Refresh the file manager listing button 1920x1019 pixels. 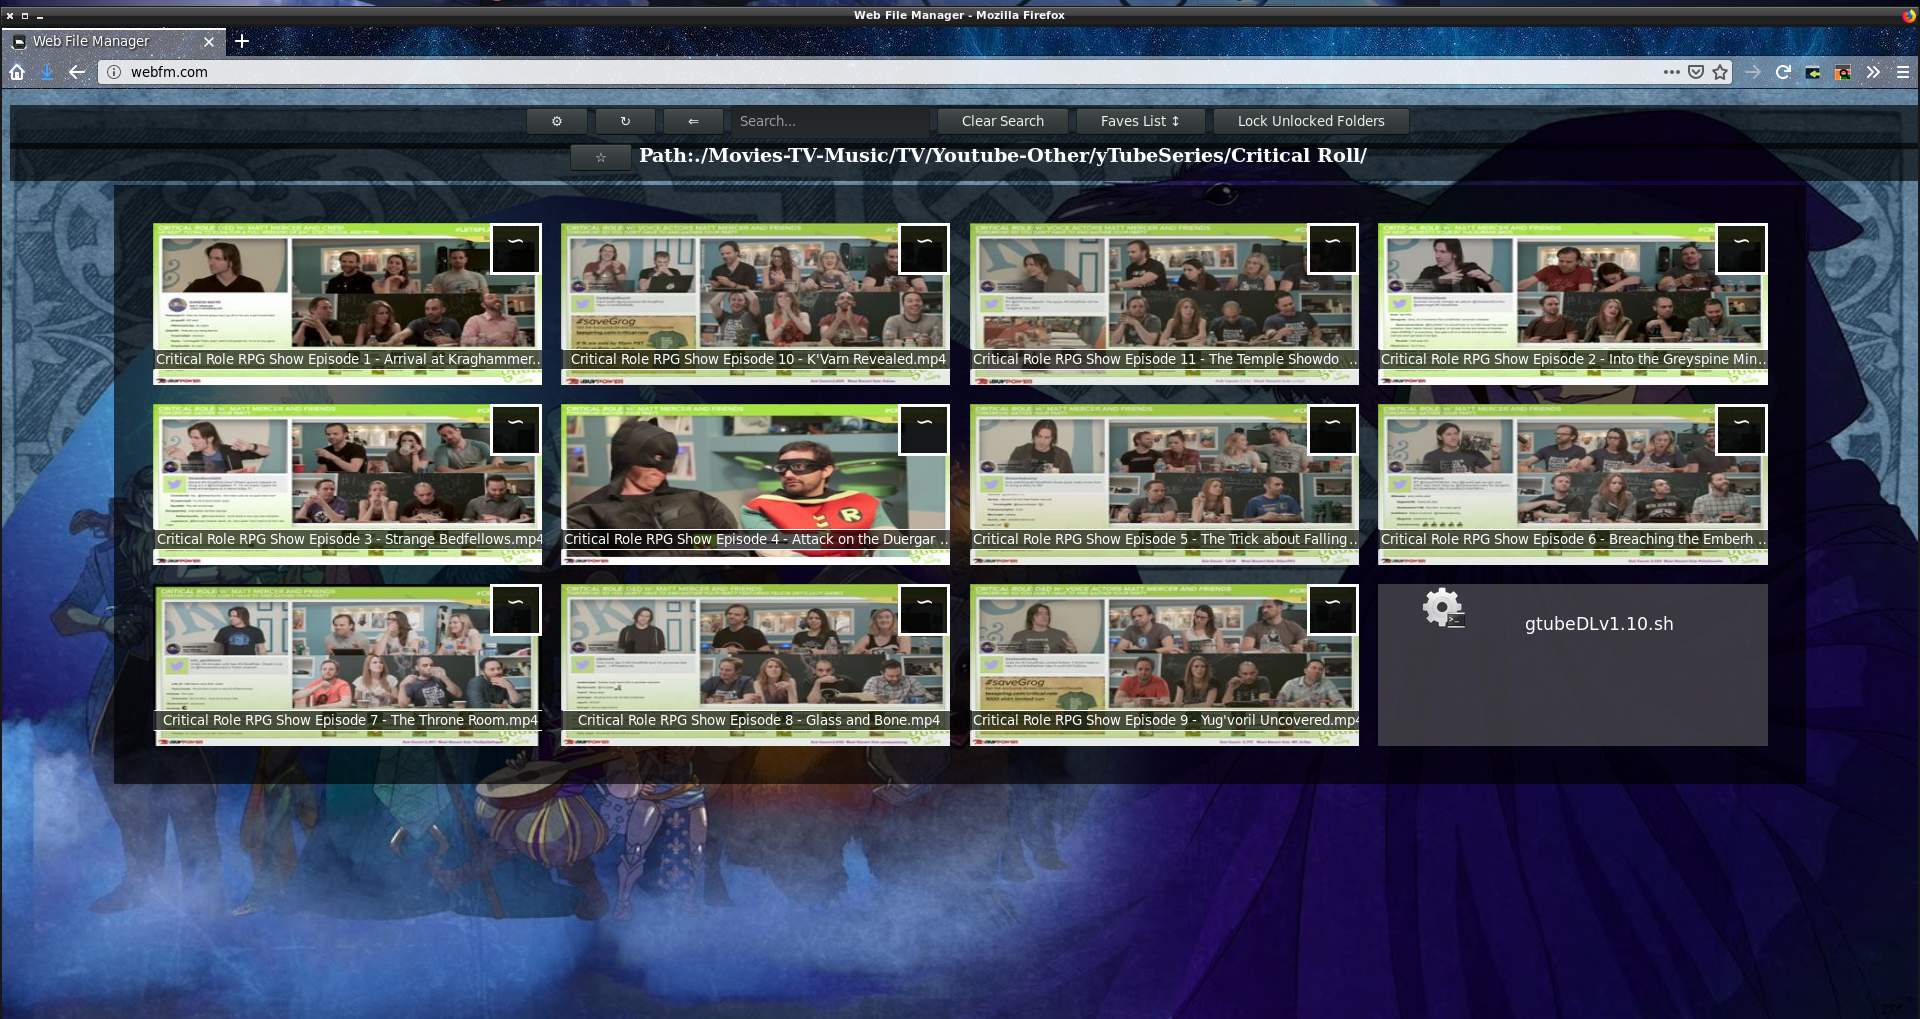coord(625,121)
